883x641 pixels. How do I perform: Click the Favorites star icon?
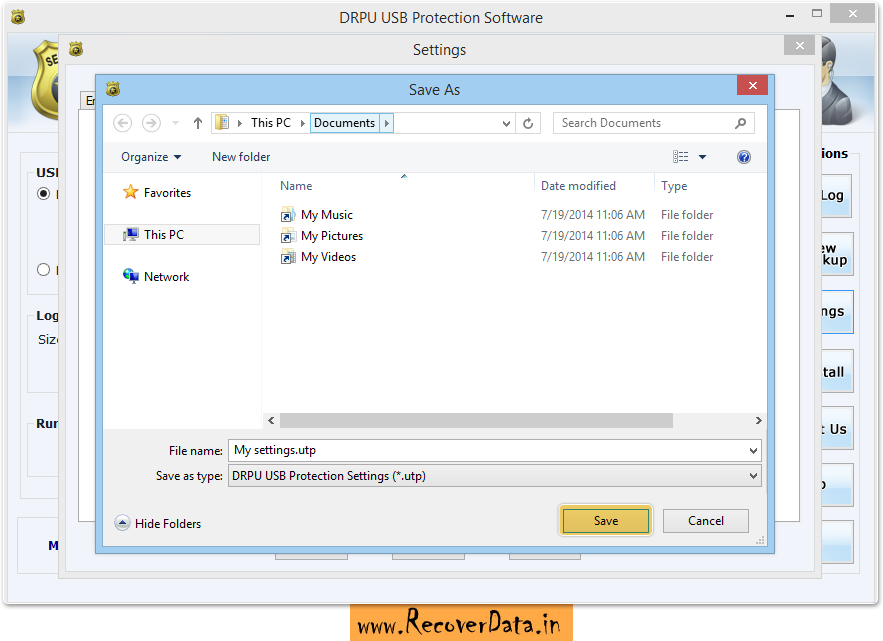tap(131, 192)
